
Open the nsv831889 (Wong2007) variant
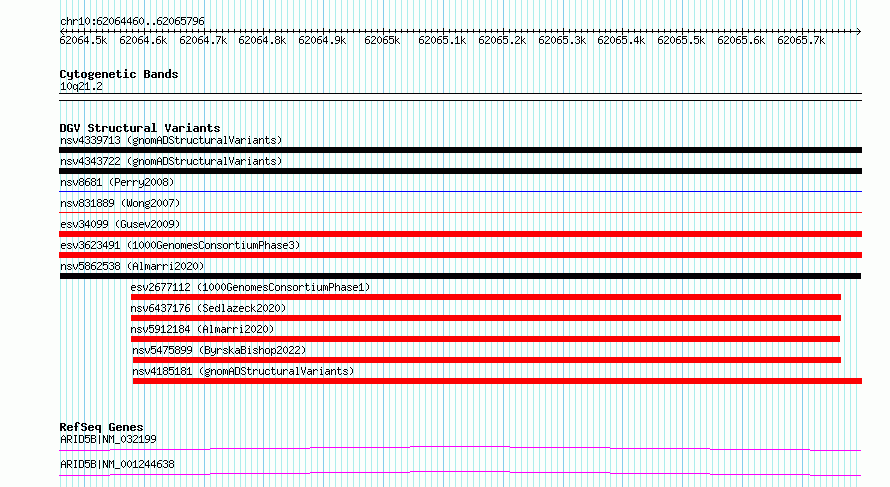(x=120, y=203)
